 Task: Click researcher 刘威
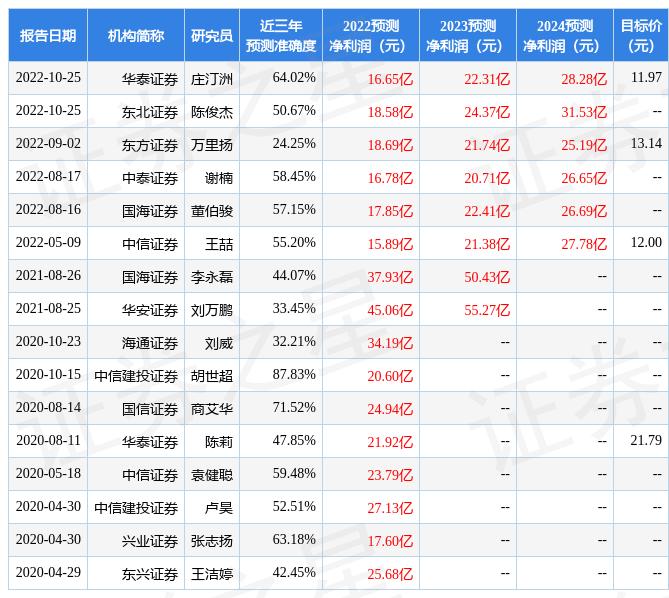219,343
